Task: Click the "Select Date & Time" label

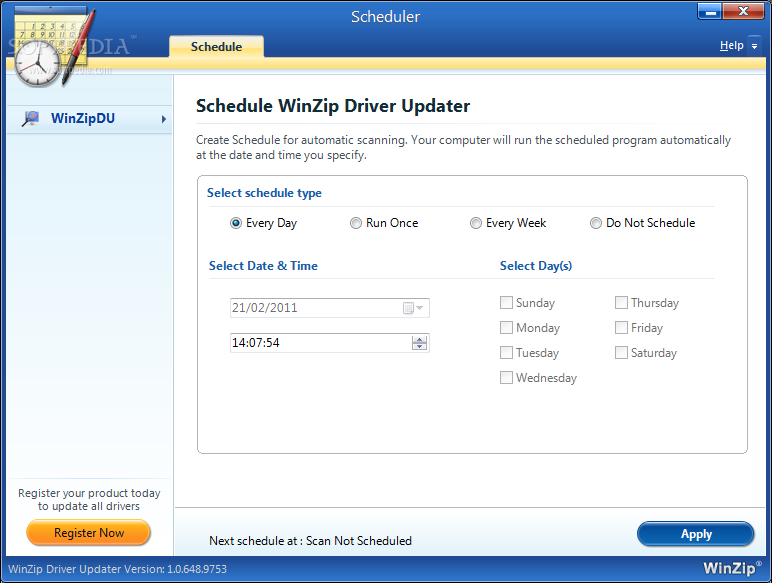Action: tap(263, 266)
